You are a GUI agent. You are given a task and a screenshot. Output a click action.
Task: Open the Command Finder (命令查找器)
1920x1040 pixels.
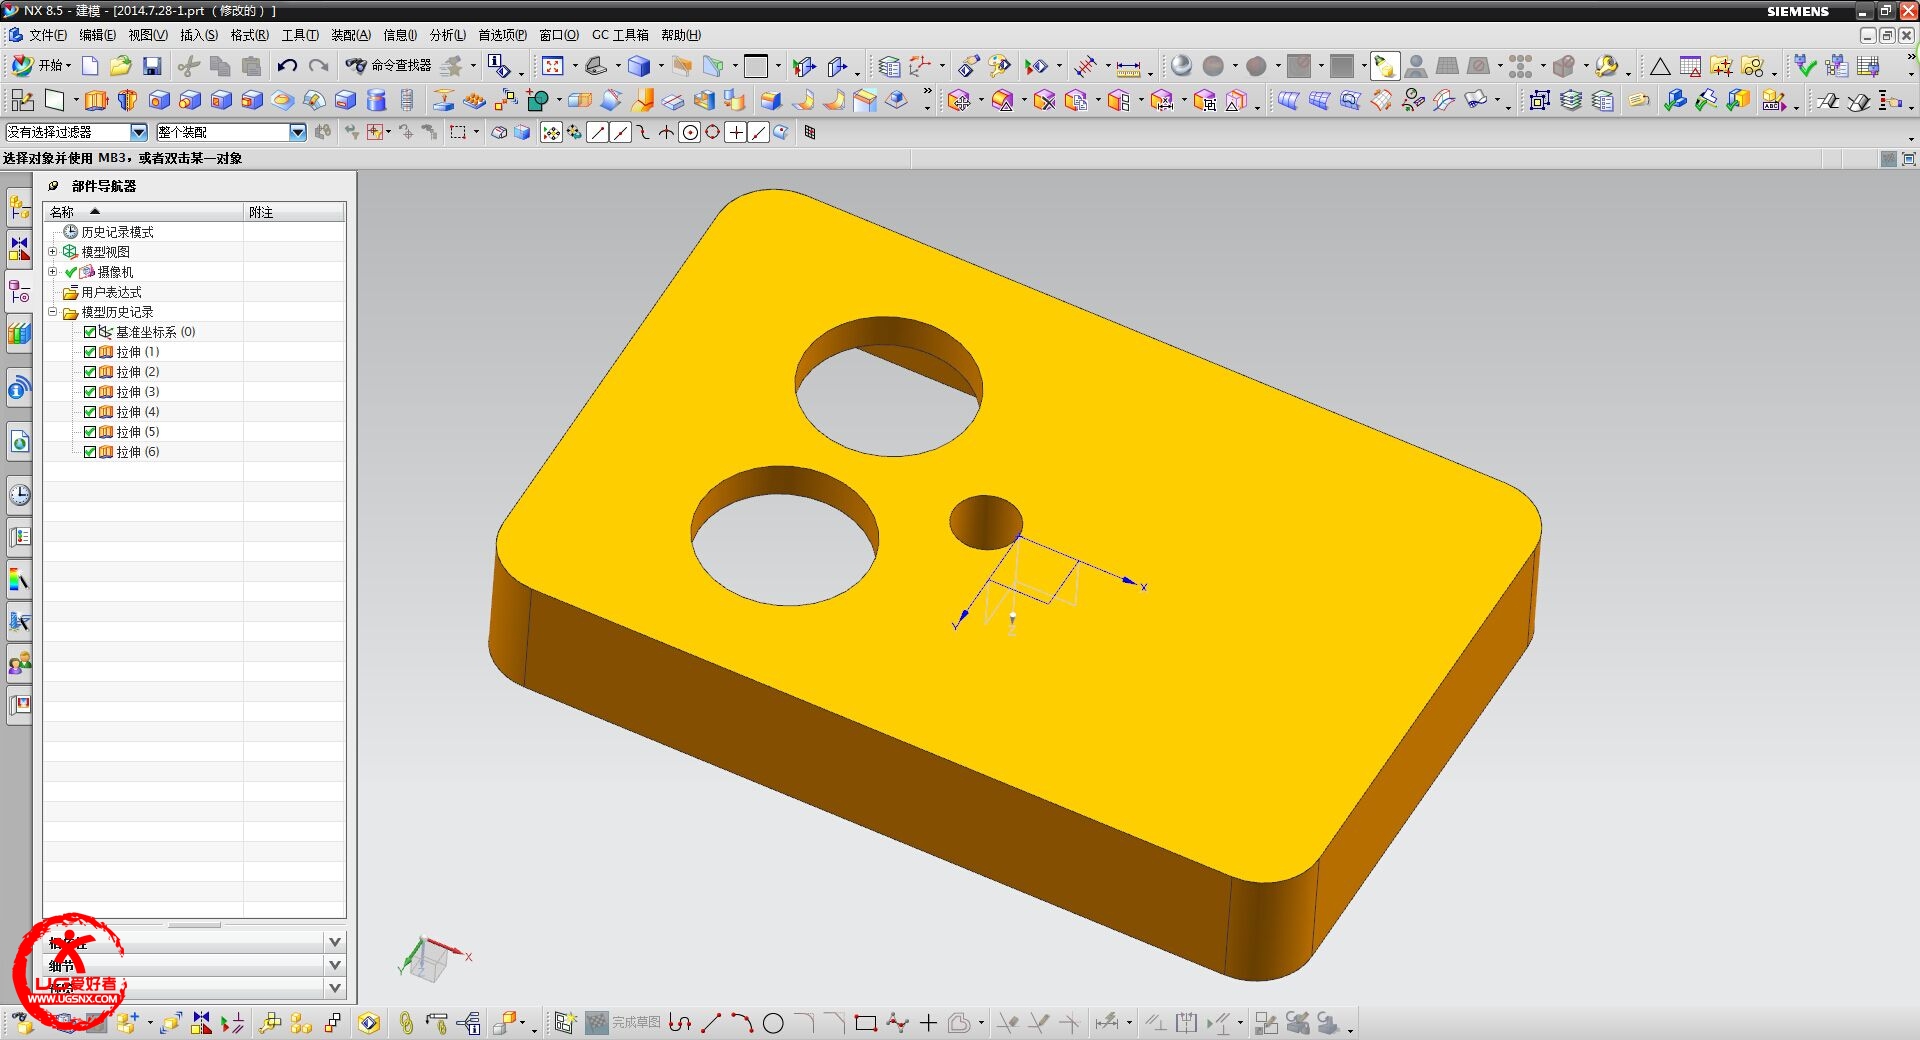389,65
